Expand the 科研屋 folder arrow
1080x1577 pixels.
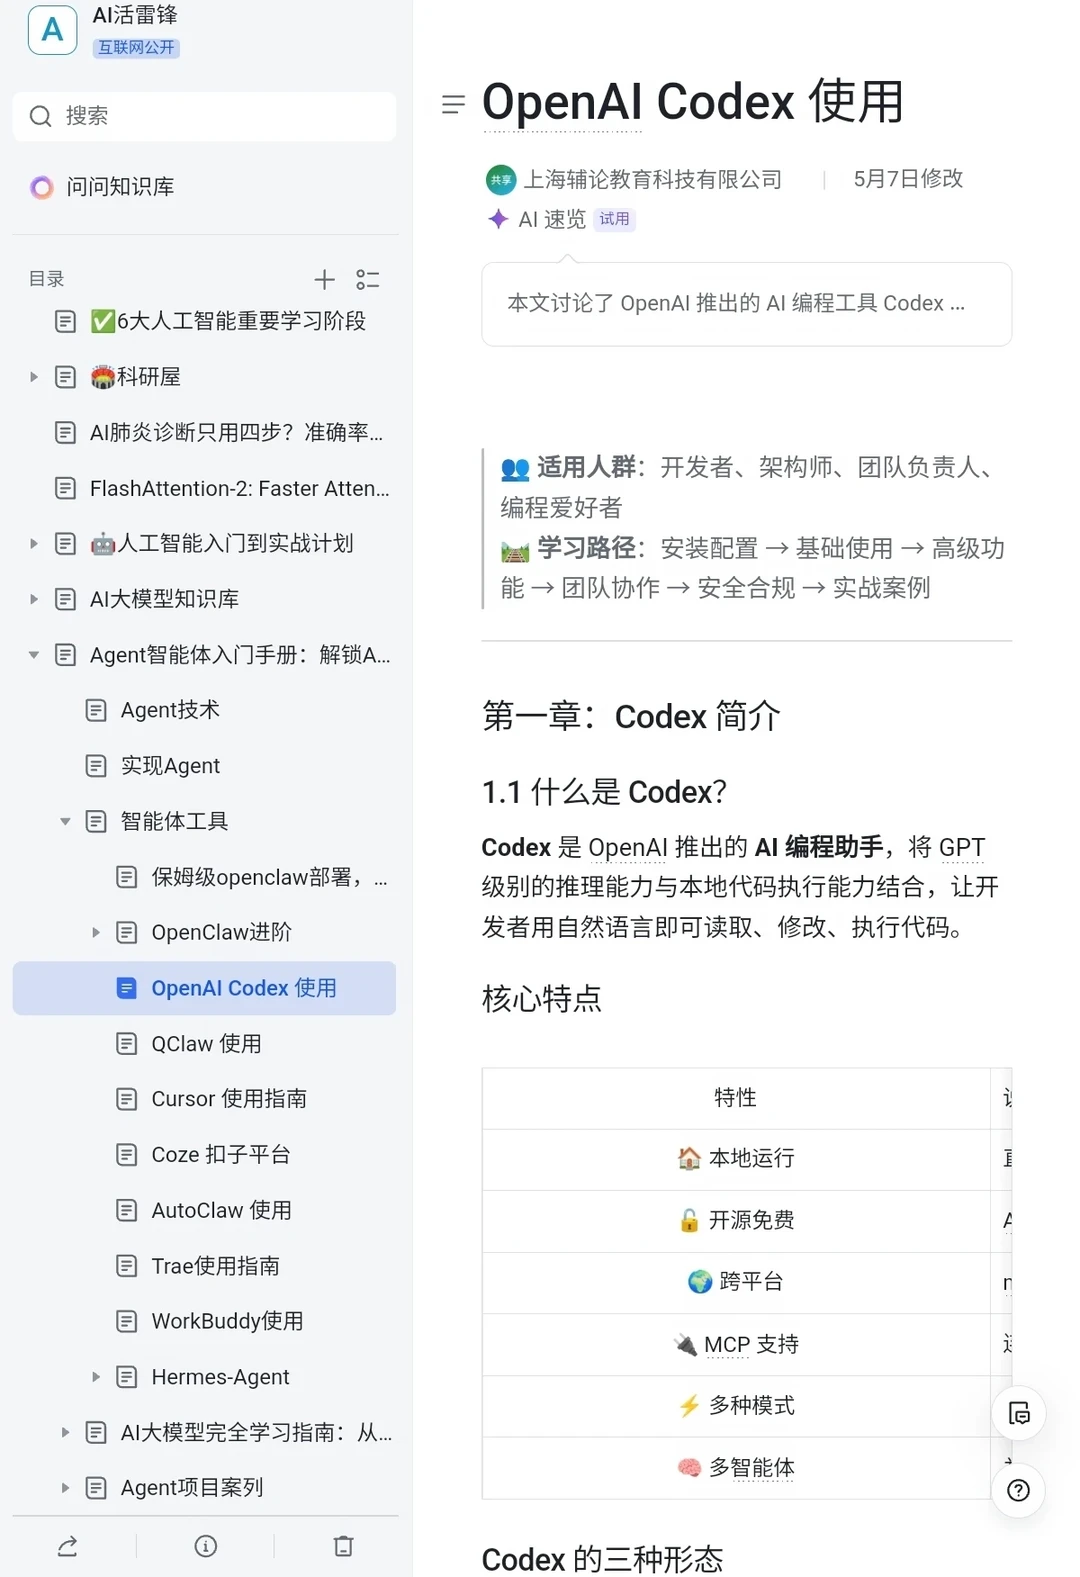pos(34,377)
